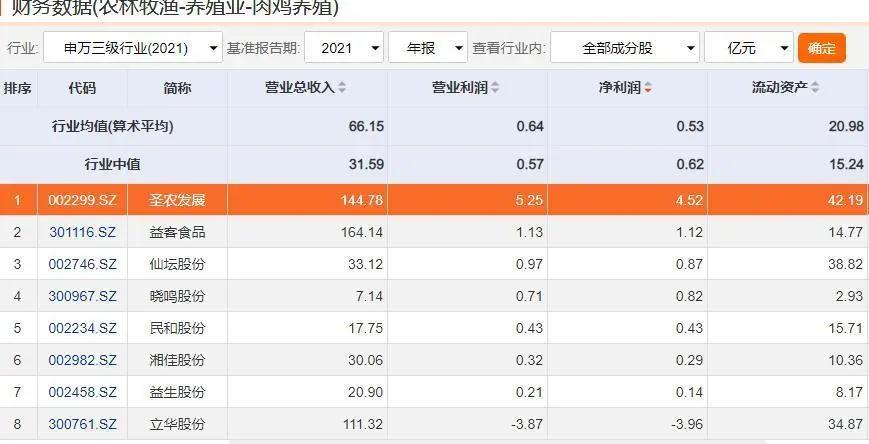
Task: Click 益生股份 revenue value 20.90
Action: (x=366, y=392)
